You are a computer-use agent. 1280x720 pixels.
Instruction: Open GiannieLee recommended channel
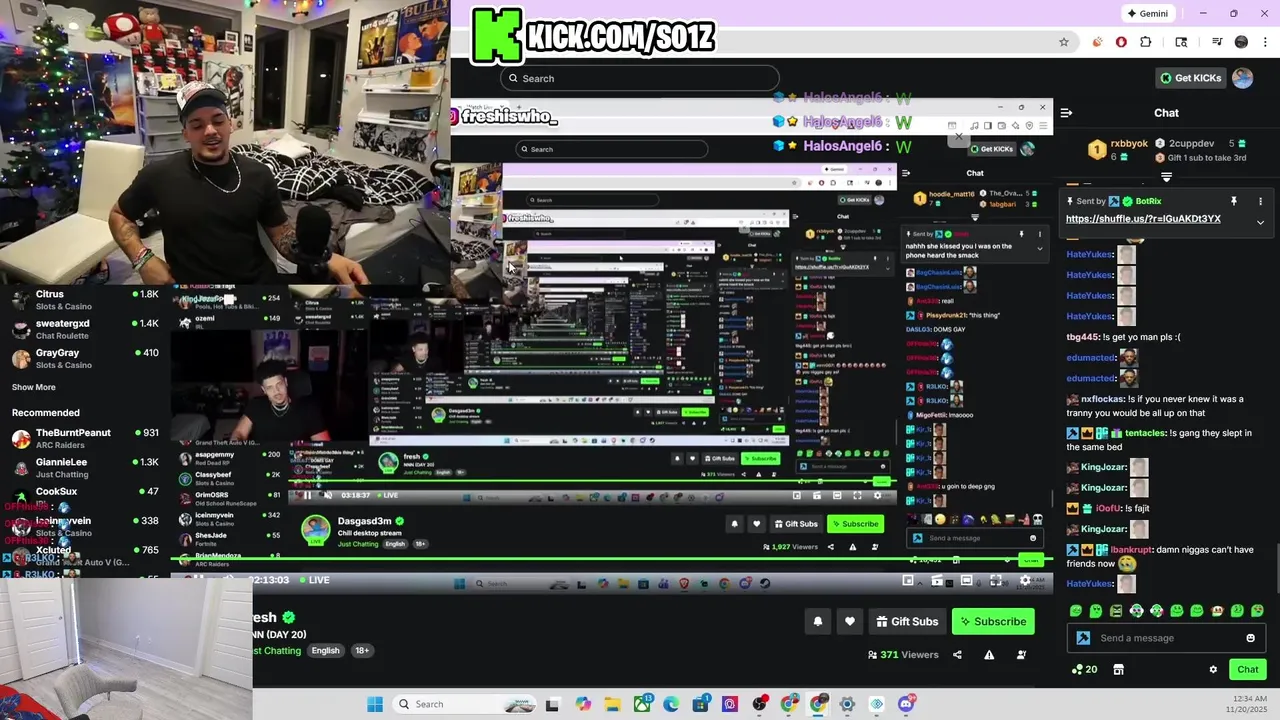85,468
